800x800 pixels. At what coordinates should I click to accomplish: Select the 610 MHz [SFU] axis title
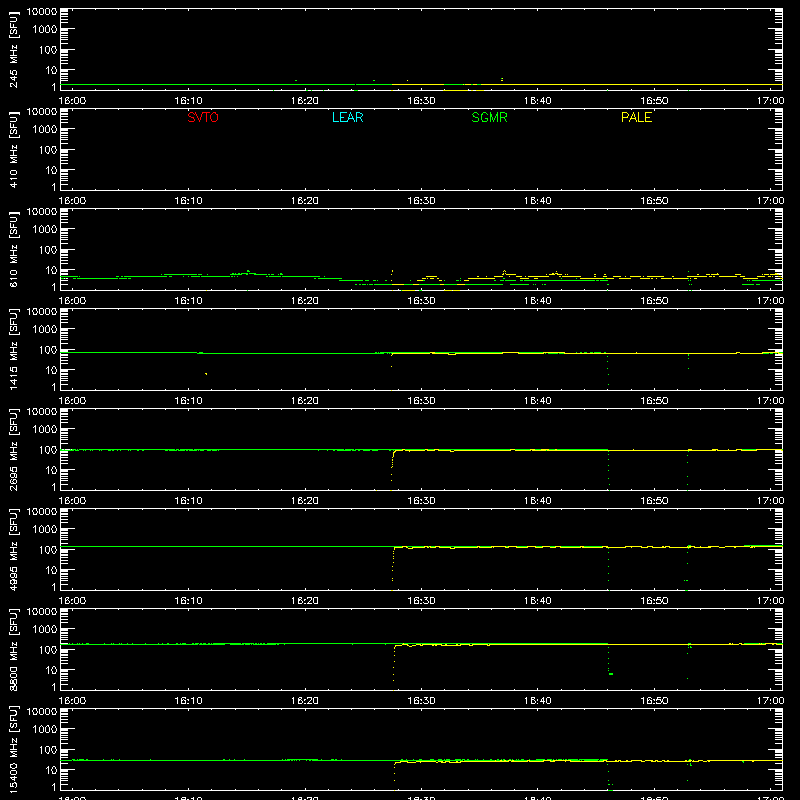pyautogui.click(x=14, y=249)
